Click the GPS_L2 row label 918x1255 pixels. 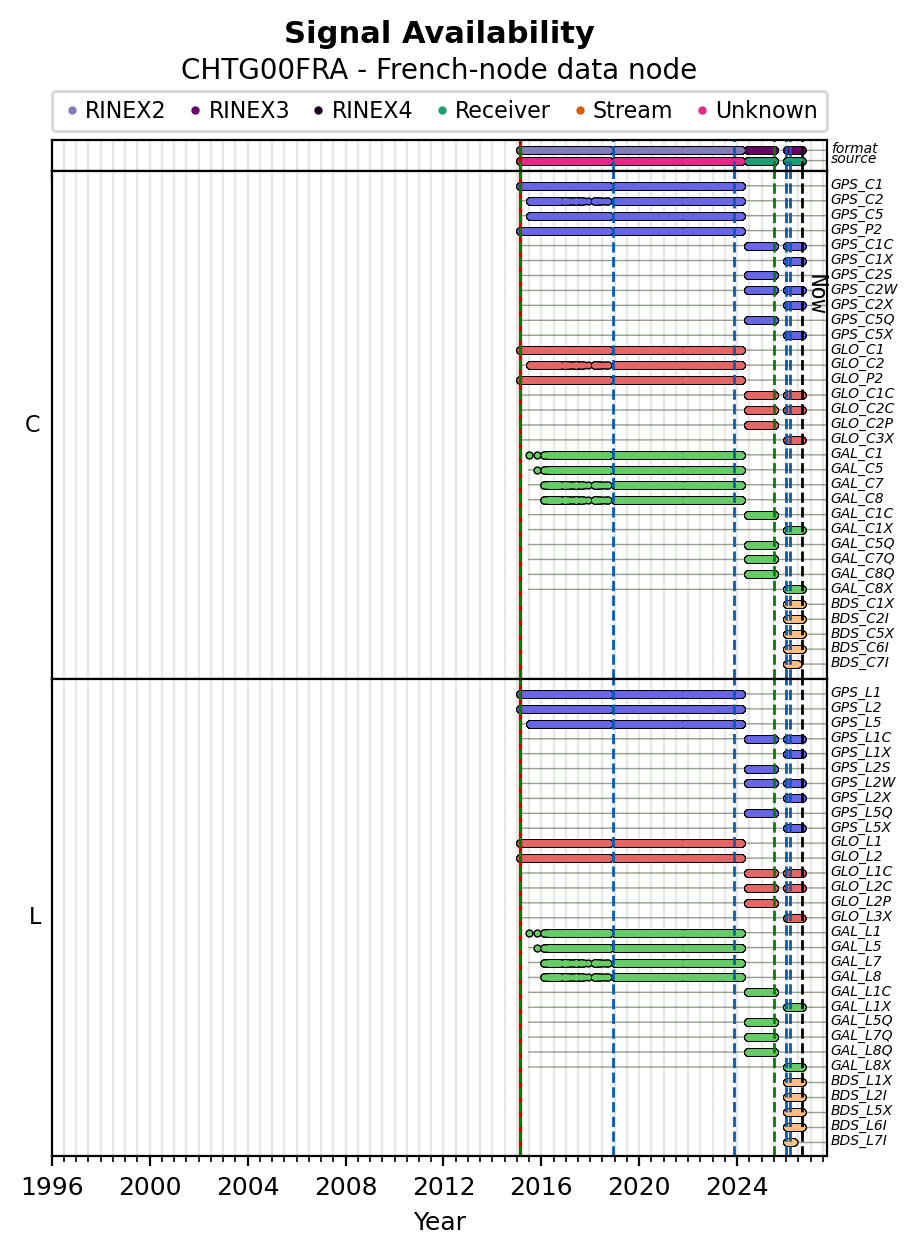click(856, 708)
